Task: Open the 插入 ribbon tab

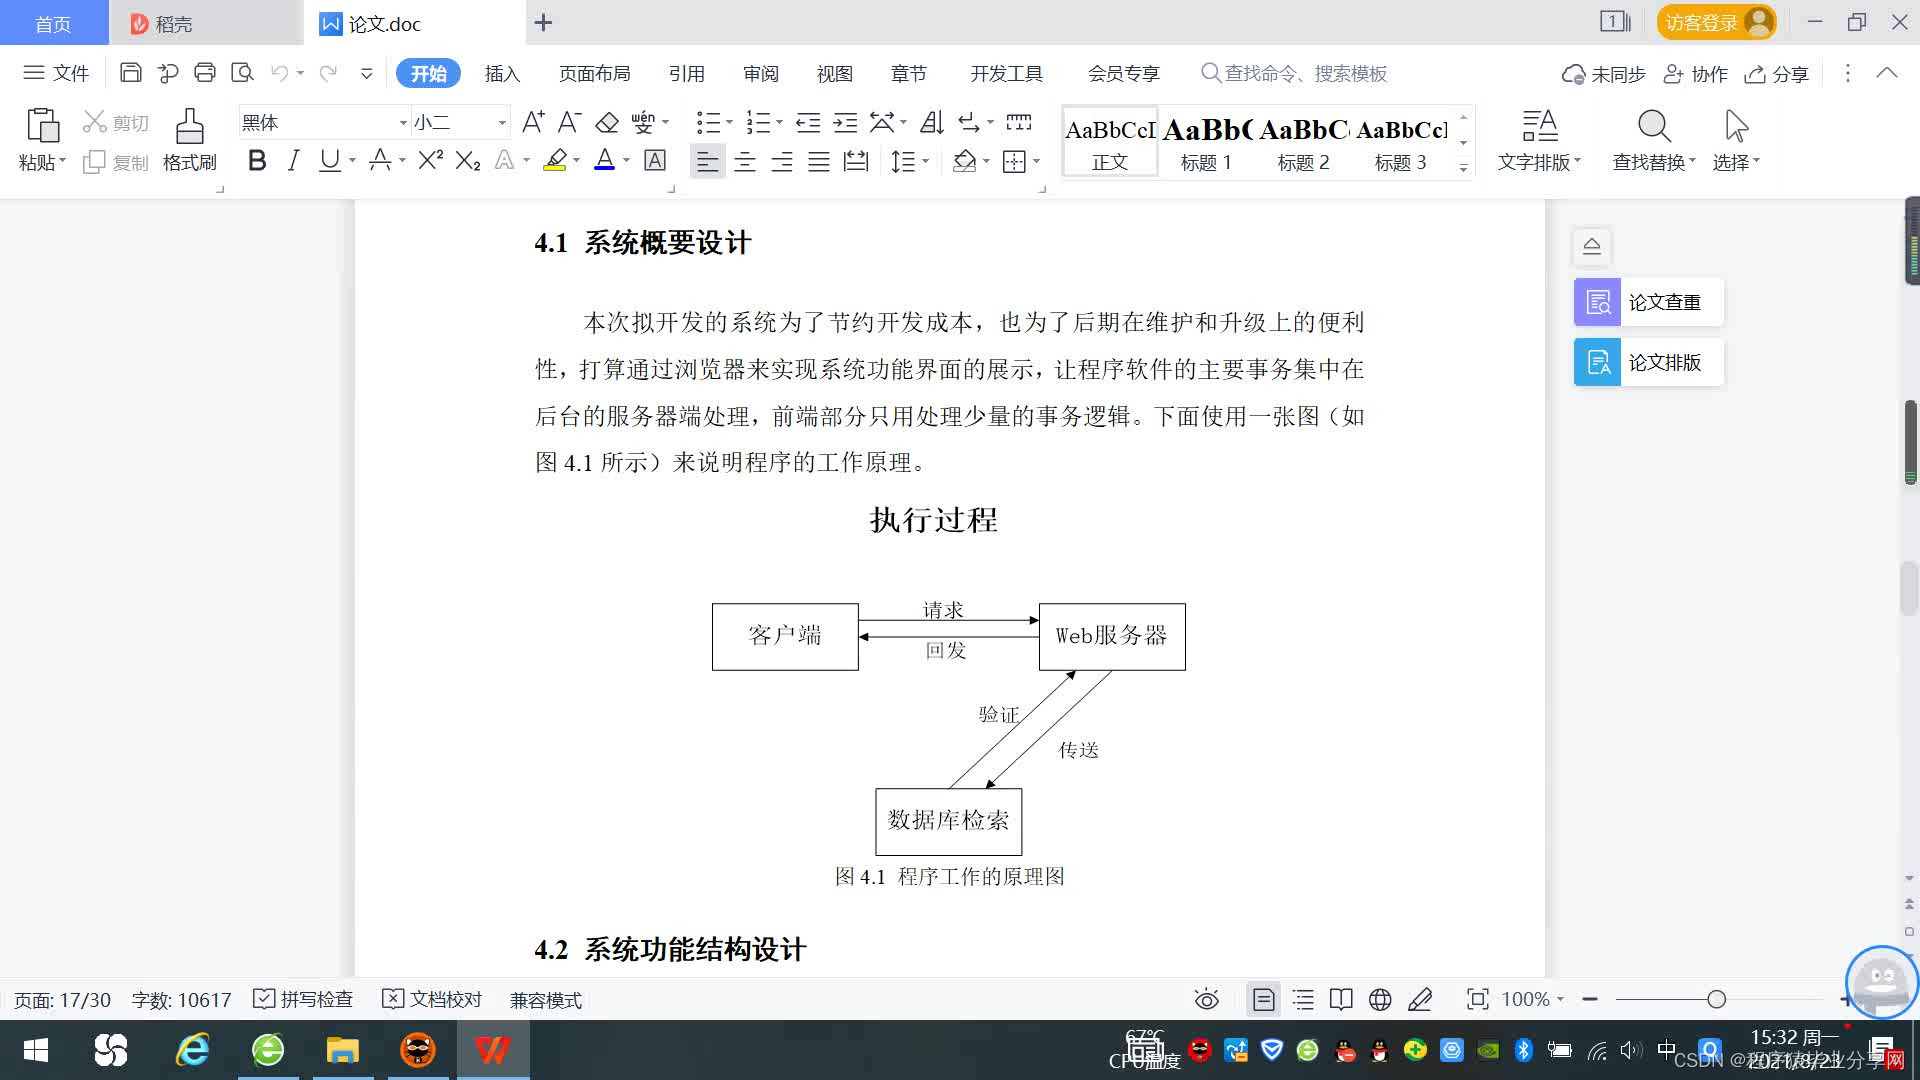Action: click(x=502, y=74)
